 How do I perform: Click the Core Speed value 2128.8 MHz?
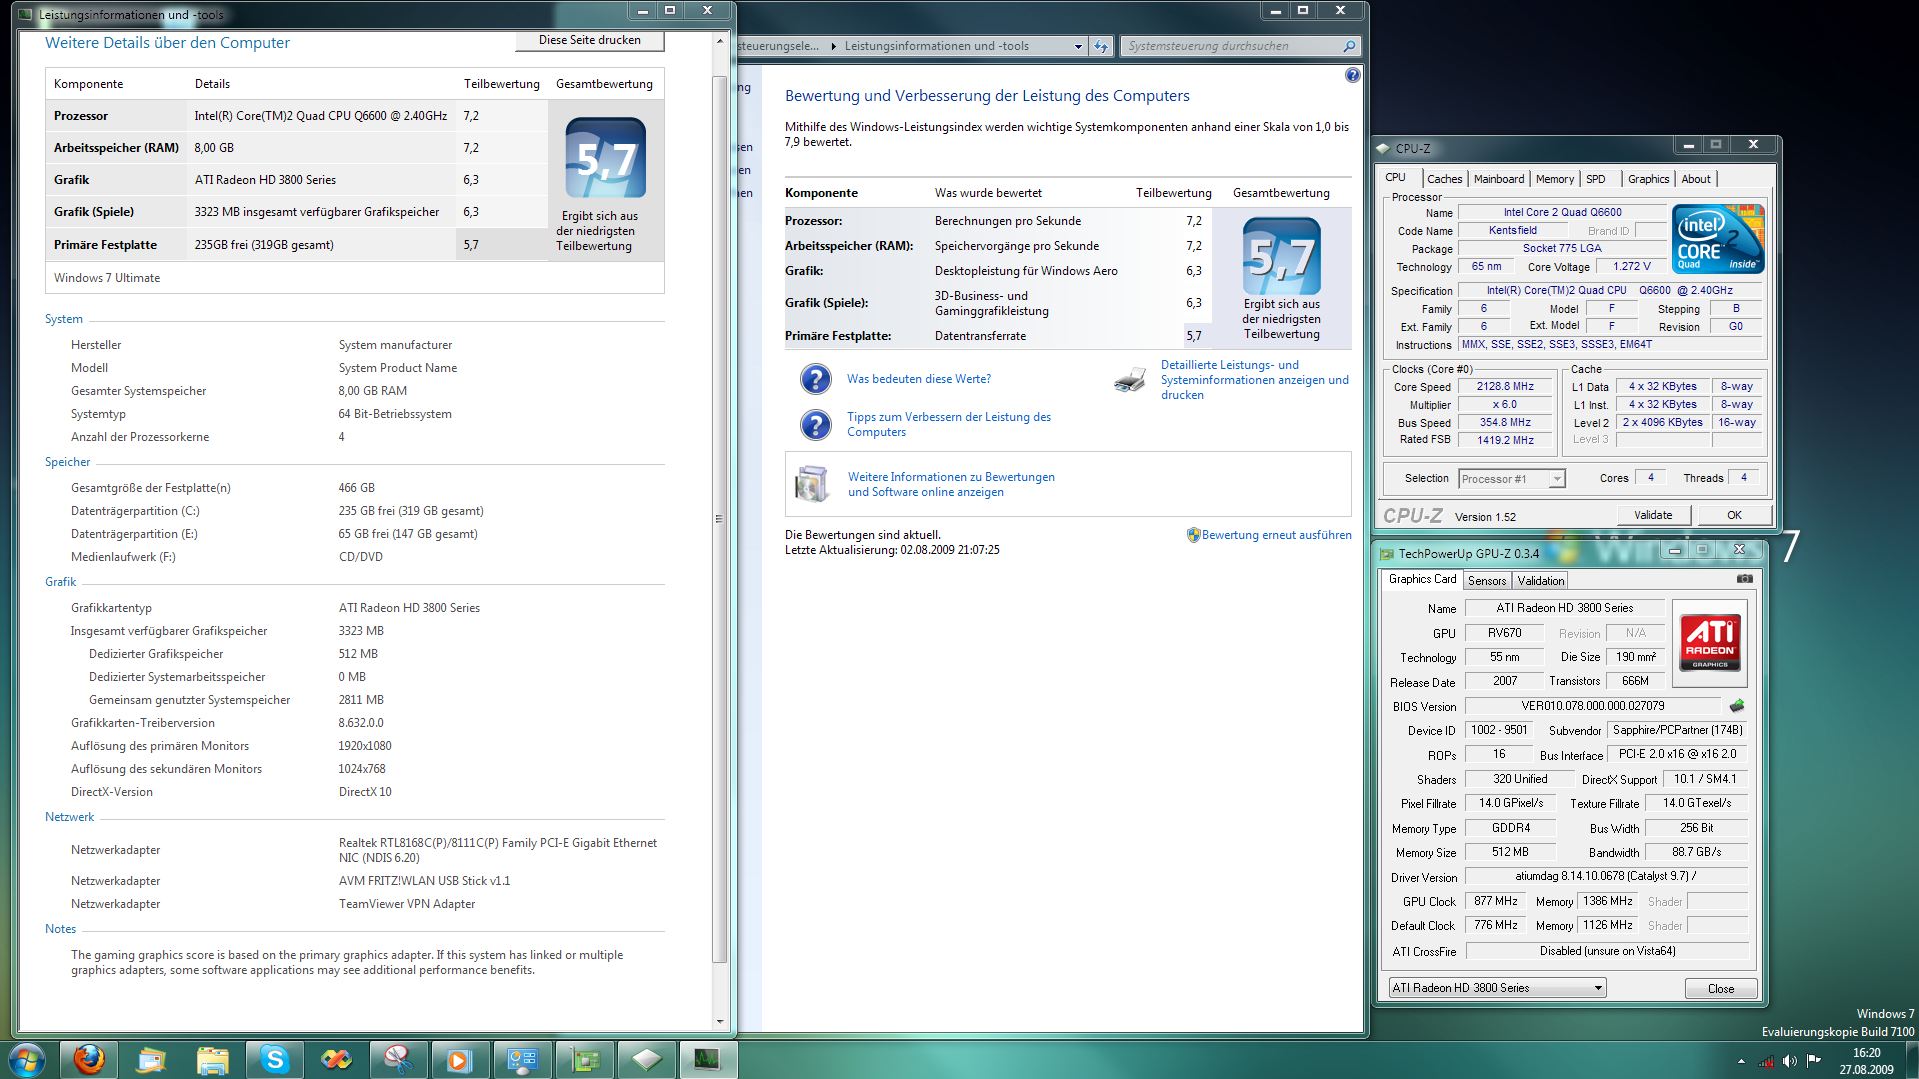[1505, 387]
